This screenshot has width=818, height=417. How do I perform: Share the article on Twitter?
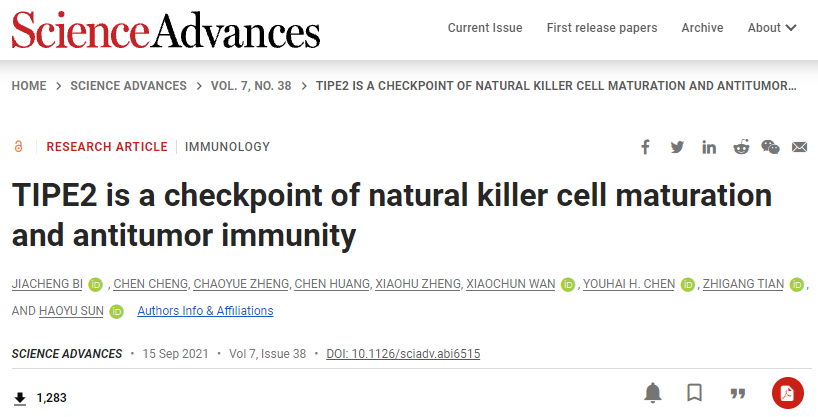coord(677,147)
